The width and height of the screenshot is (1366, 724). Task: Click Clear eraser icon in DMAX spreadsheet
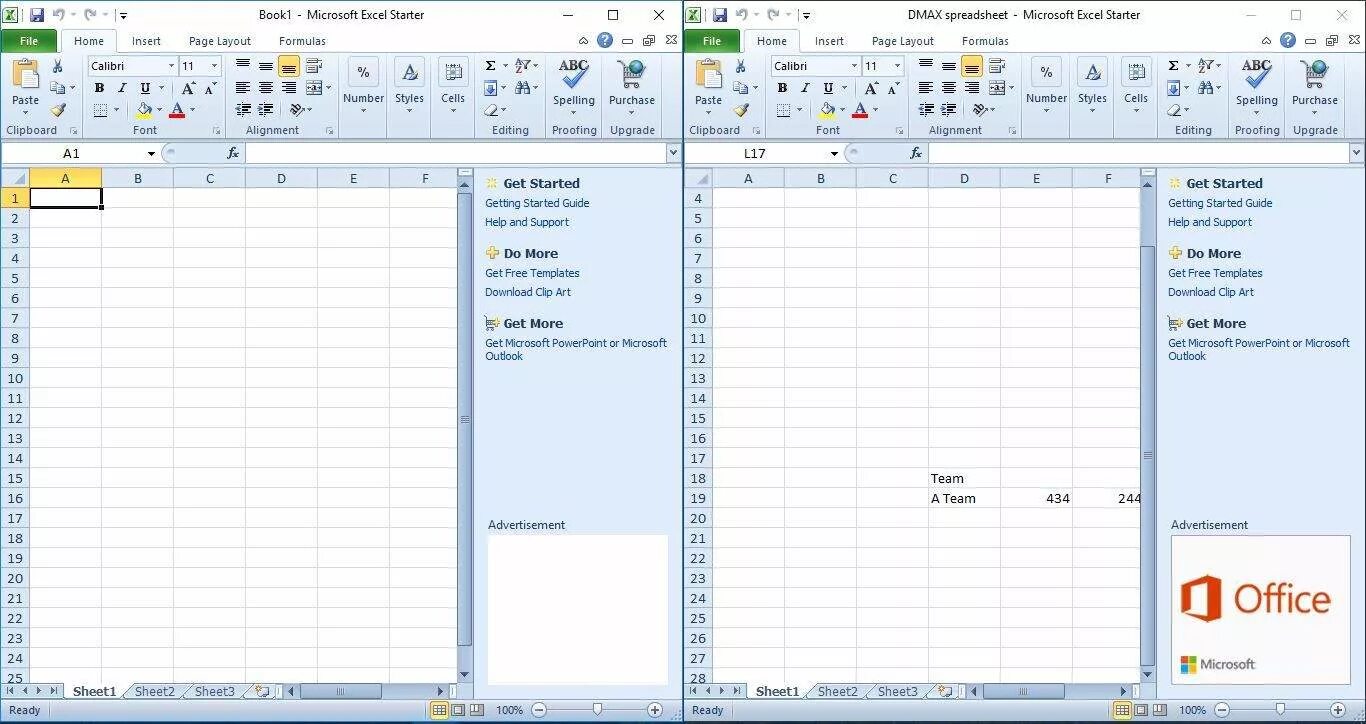point(1173,110)
